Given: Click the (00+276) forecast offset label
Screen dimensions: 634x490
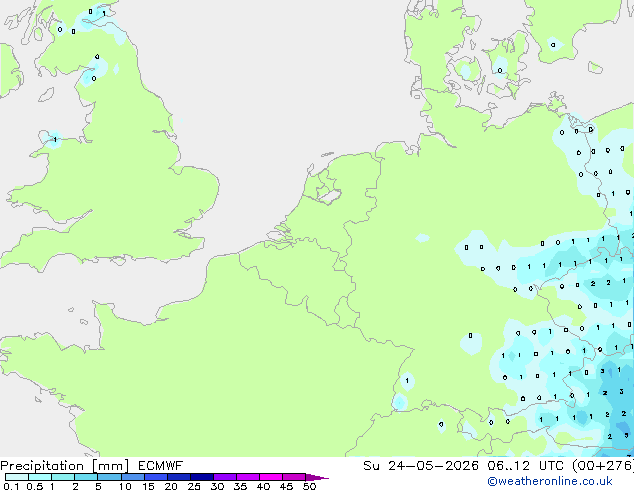Looking at the screenshot, I should [603, 466].
